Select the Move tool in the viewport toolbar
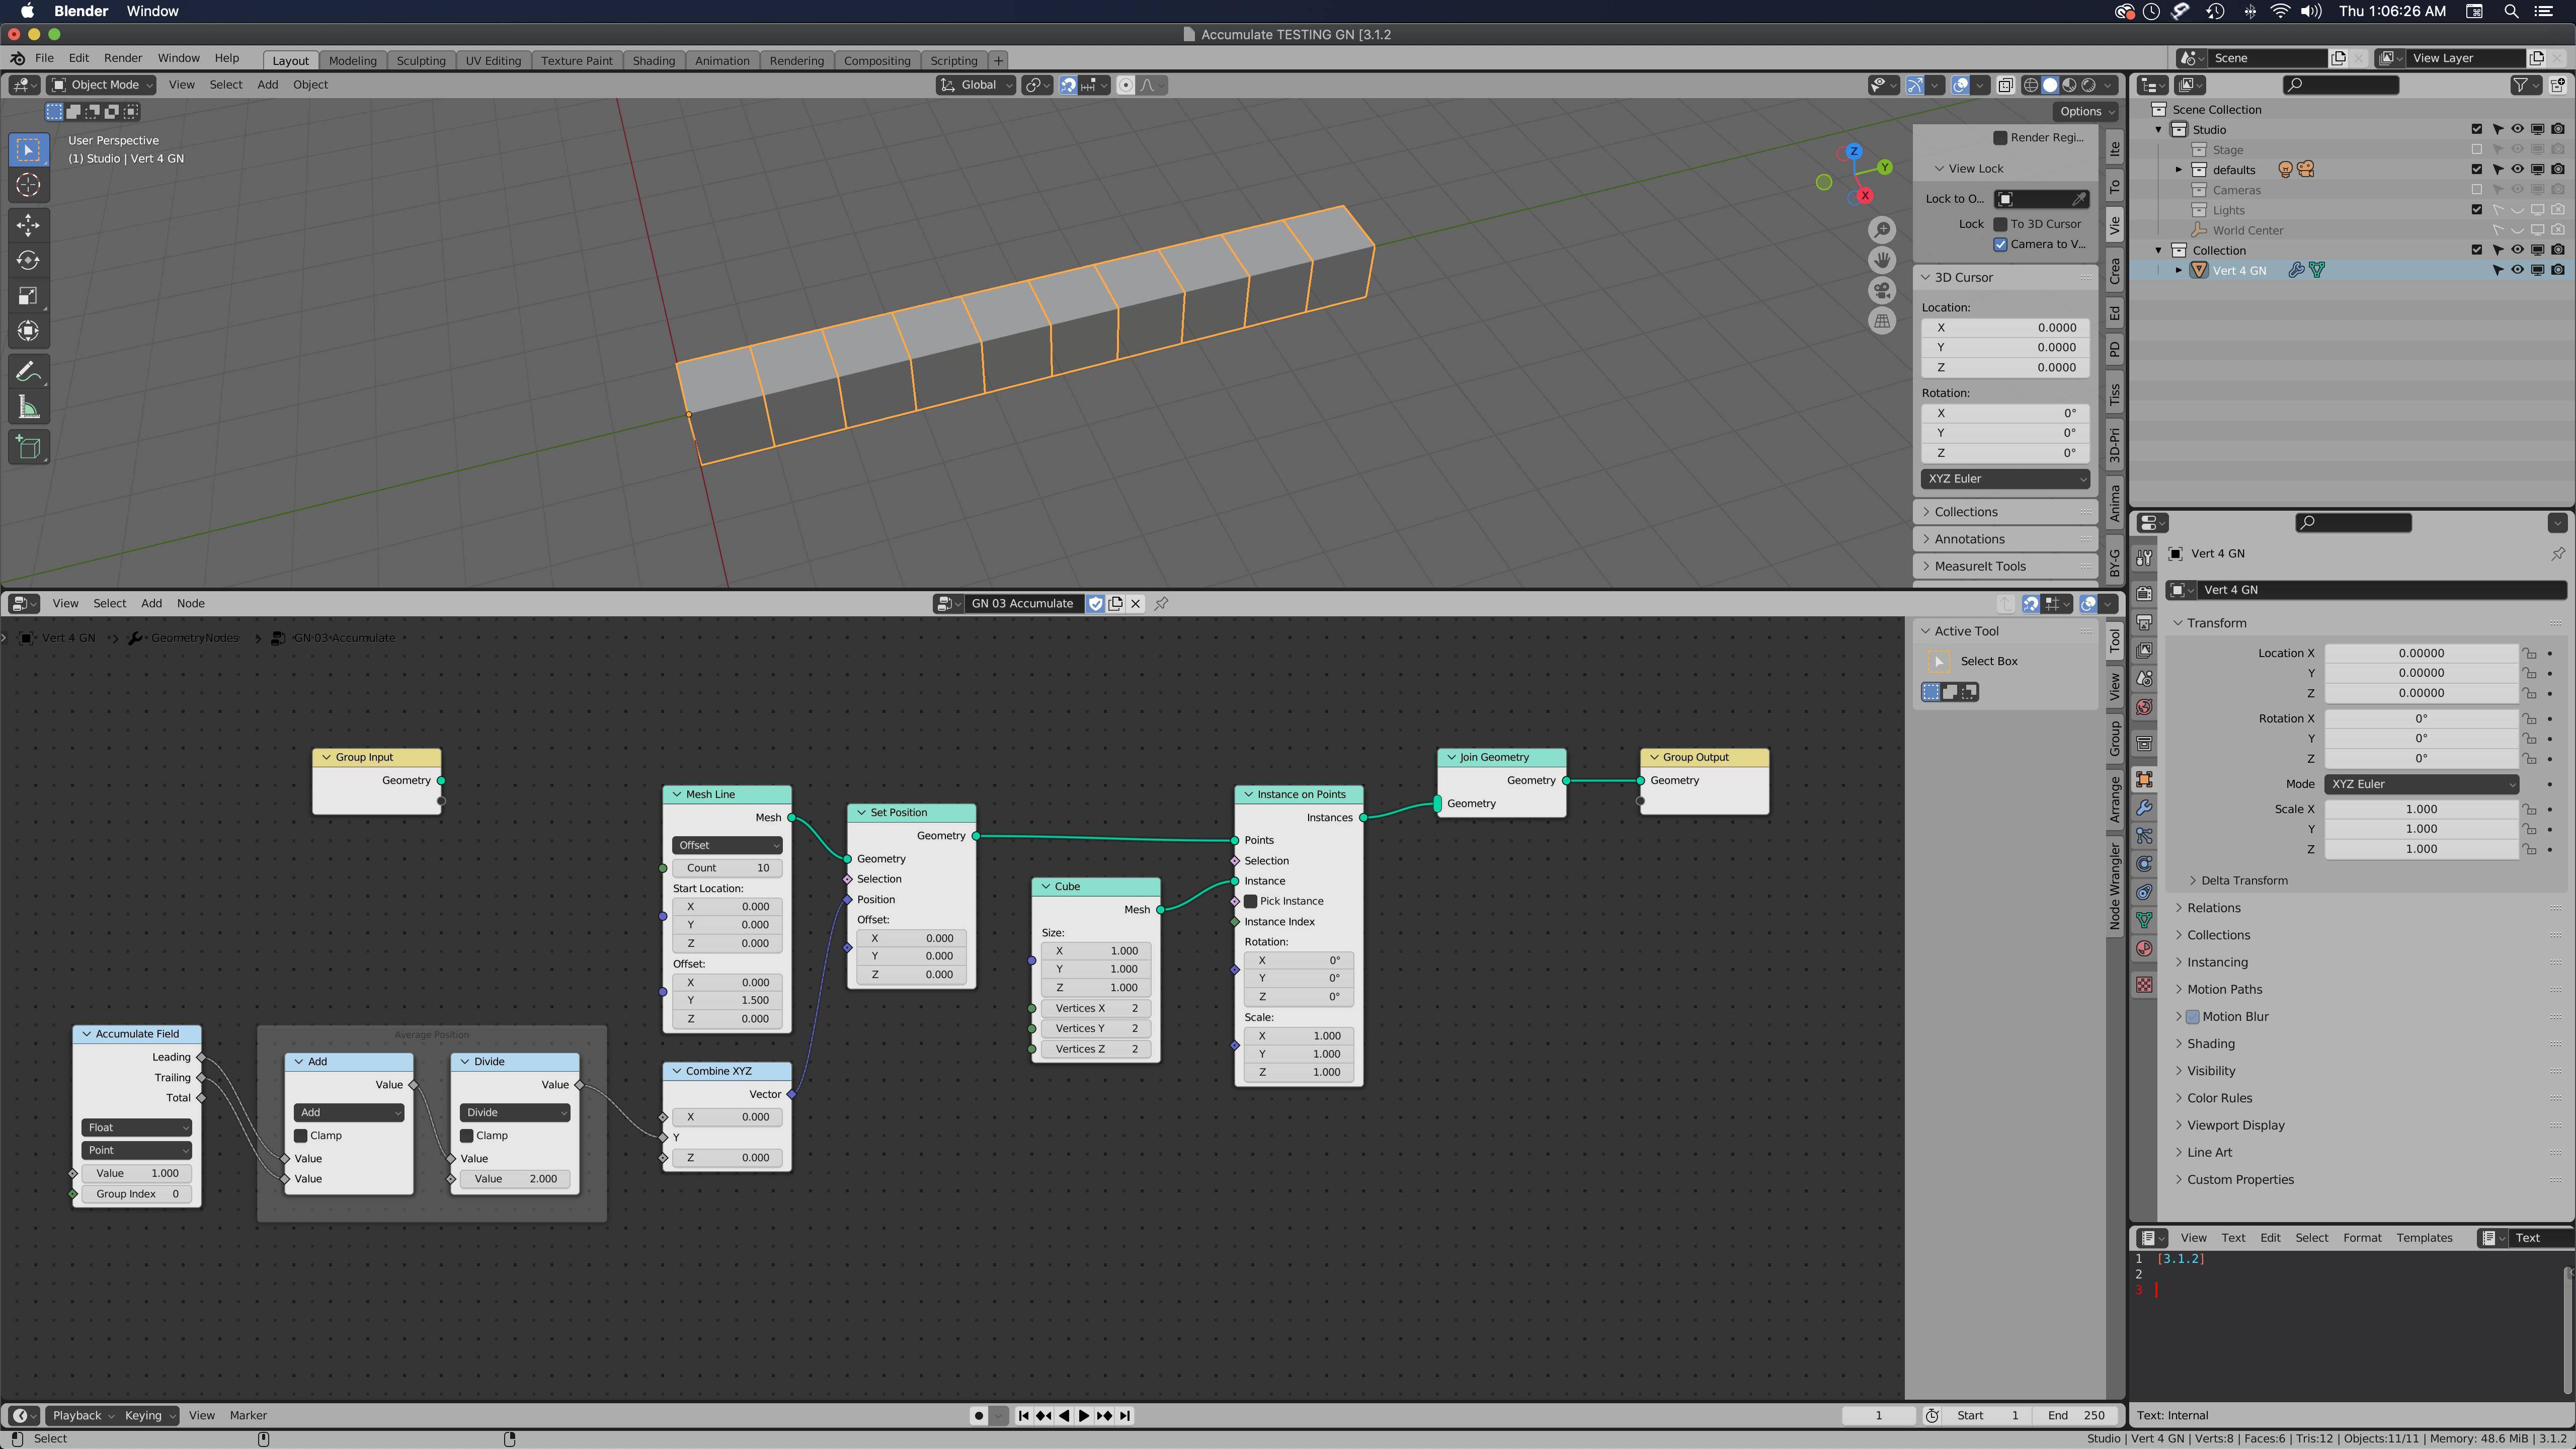The image size is (2576, 1449). pos(28,225)
